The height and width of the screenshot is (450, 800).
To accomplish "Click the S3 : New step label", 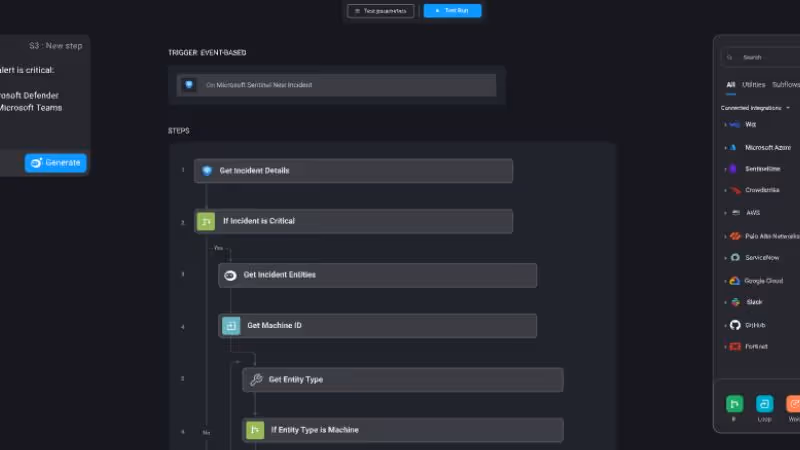I will (56, 46).
